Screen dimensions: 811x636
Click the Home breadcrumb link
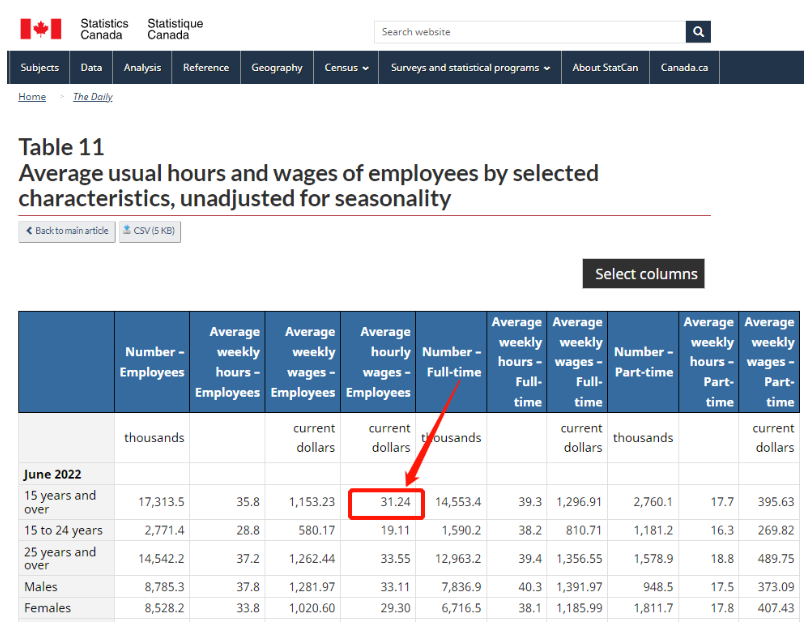(32, 97)
